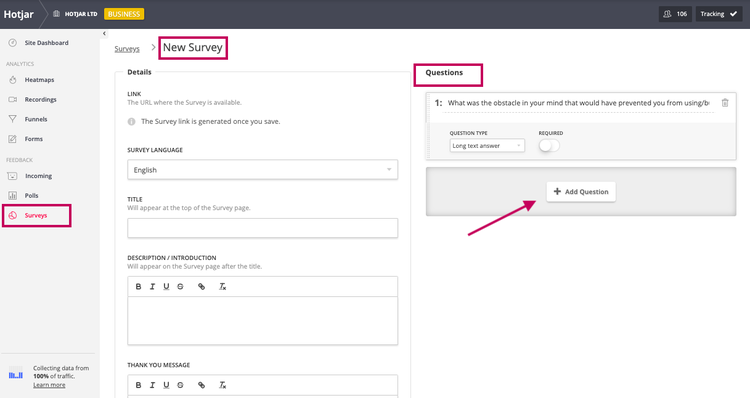The height and width of the screenshot is (398, 750).
Task: Clear formatting in the Thank You Message toolbar
Action: point(222,385)
